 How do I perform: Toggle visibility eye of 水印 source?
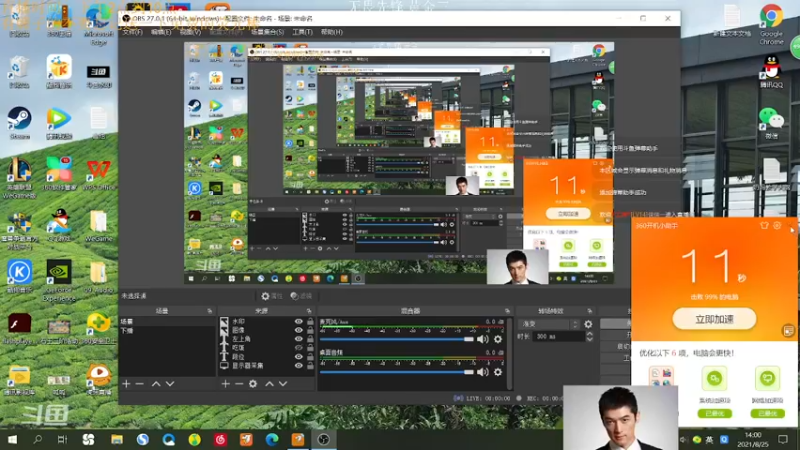(298, 321)
